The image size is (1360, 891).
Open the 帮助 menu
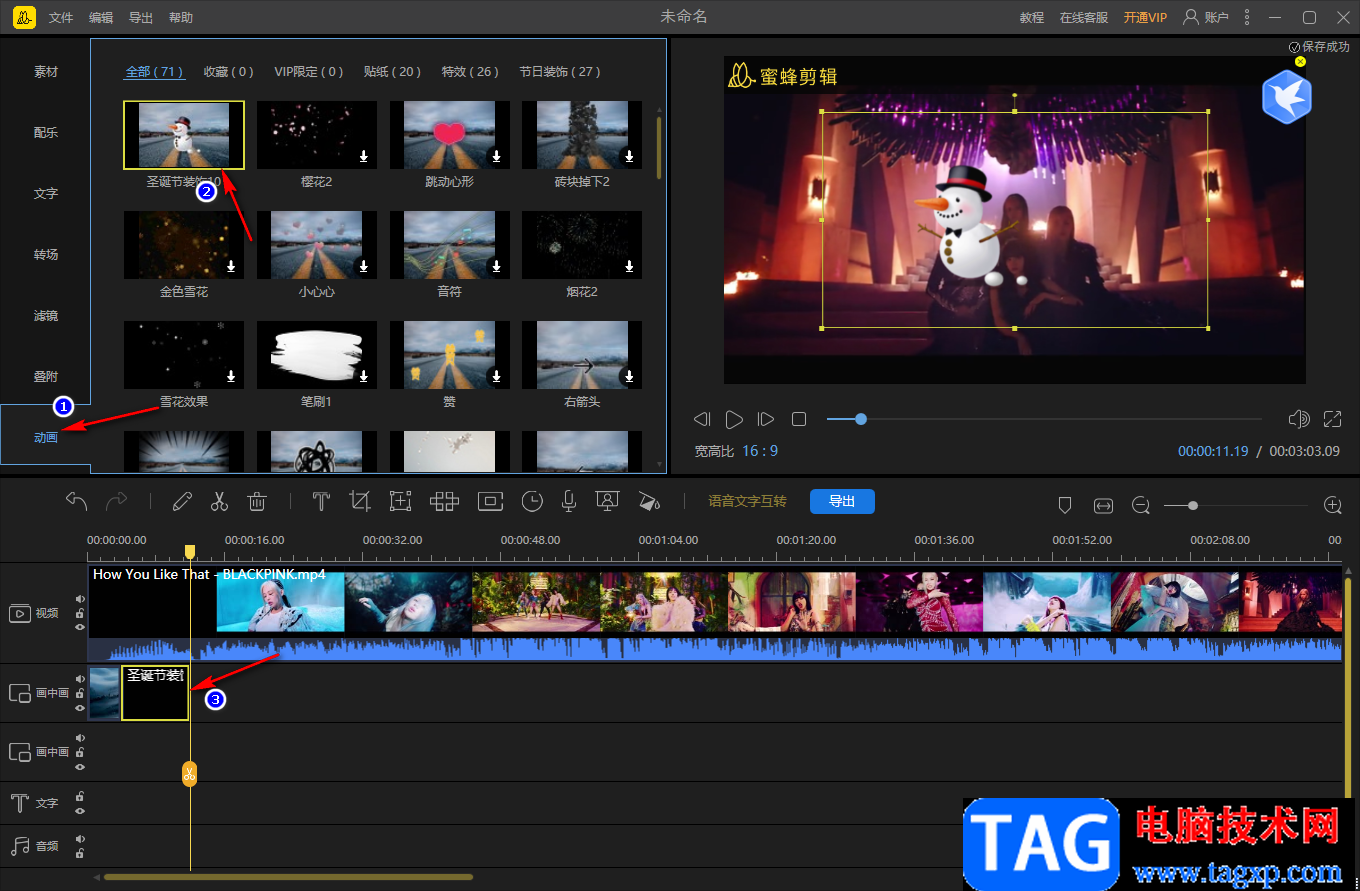181,18
